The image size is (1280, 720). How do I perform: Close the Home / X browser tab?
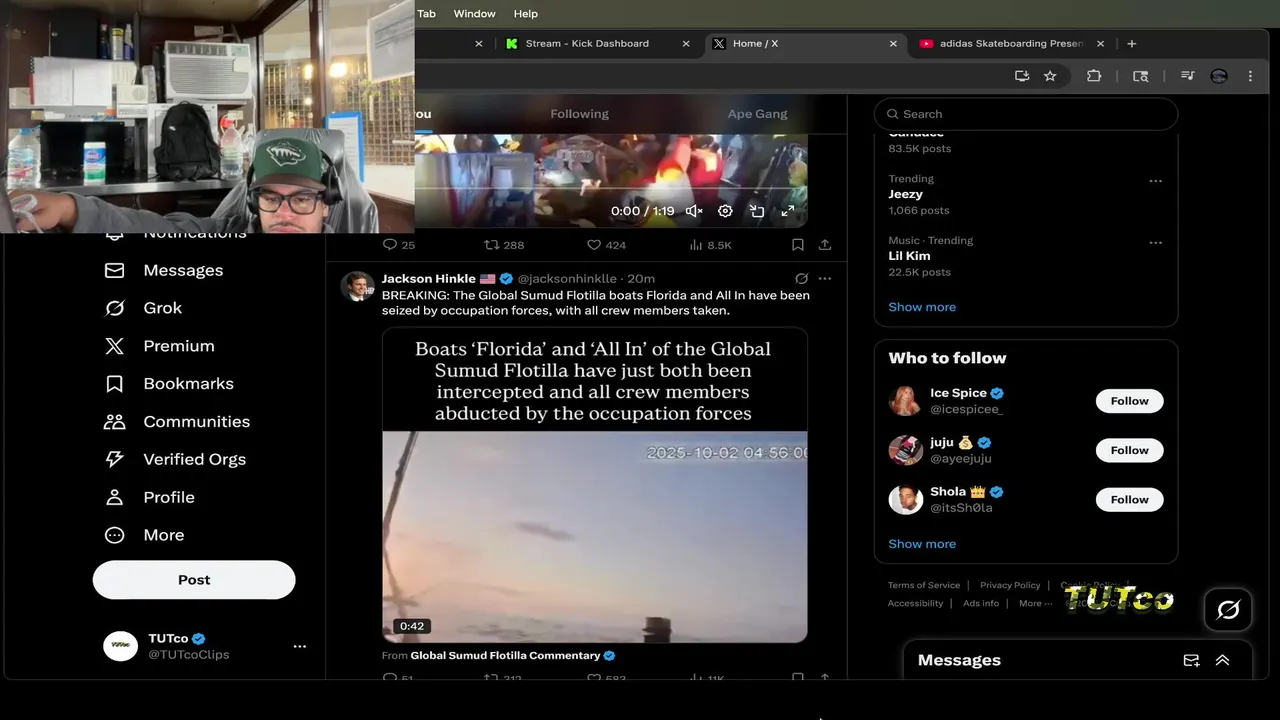click(893, 44)
